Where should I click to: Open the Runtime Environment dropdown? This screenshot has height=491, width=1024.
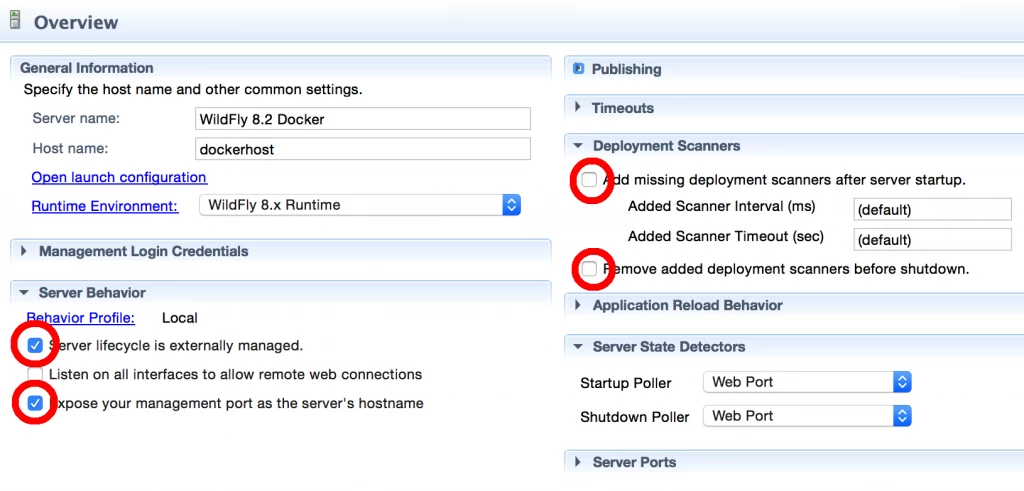point(360,205)
